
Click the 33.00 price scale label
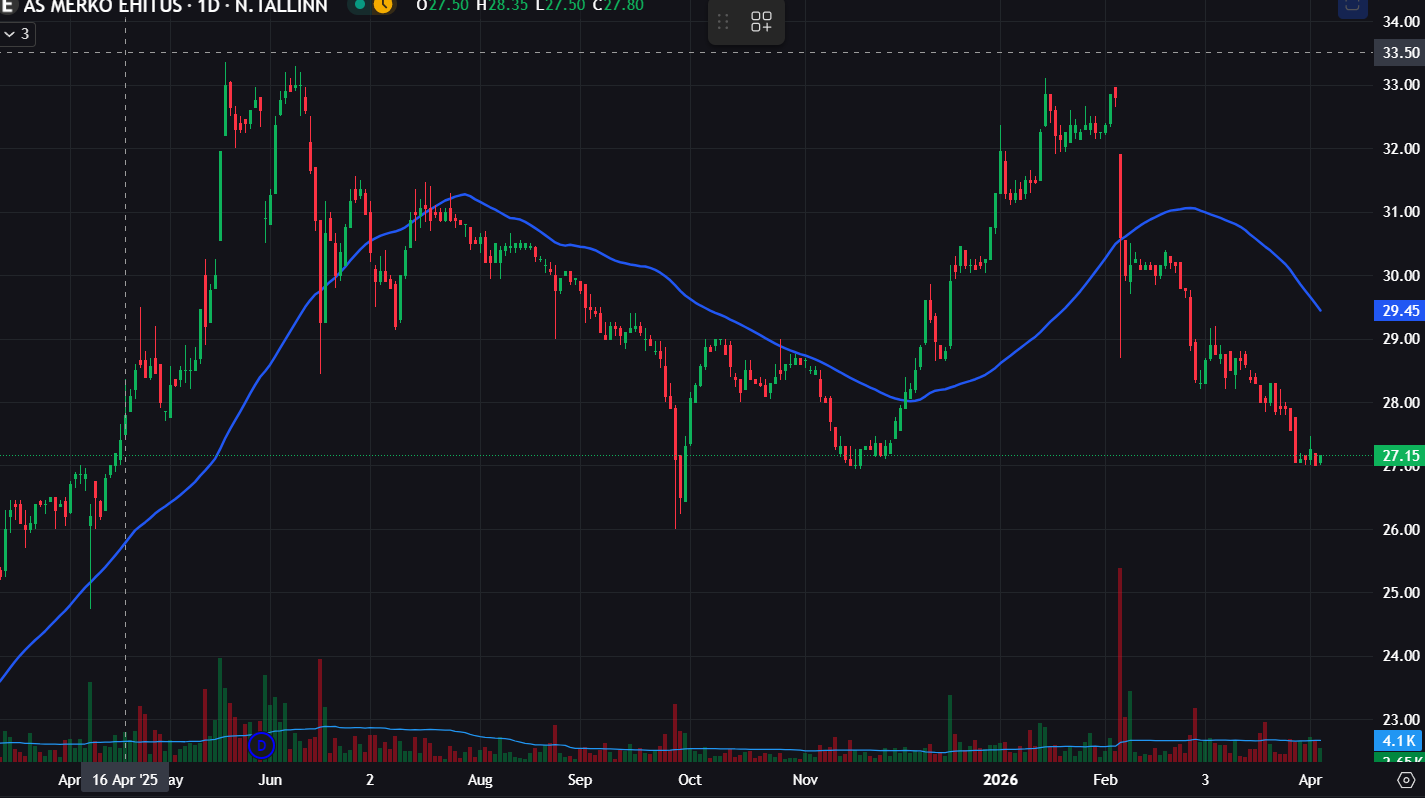(1401, 85)
